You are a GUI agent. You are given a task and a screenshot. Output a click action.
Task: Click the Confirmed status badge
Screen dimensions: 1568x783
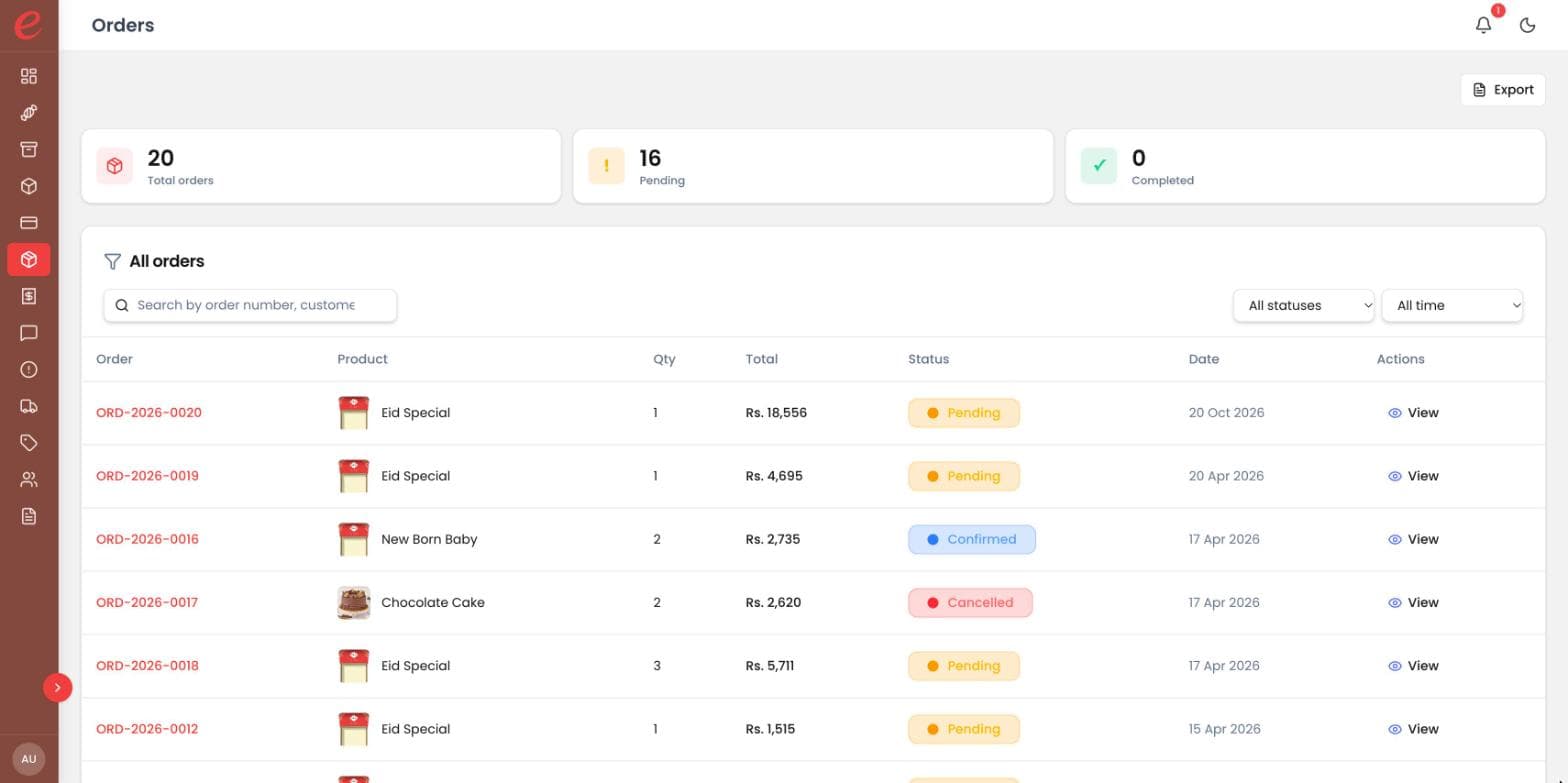tap(972, 539)
